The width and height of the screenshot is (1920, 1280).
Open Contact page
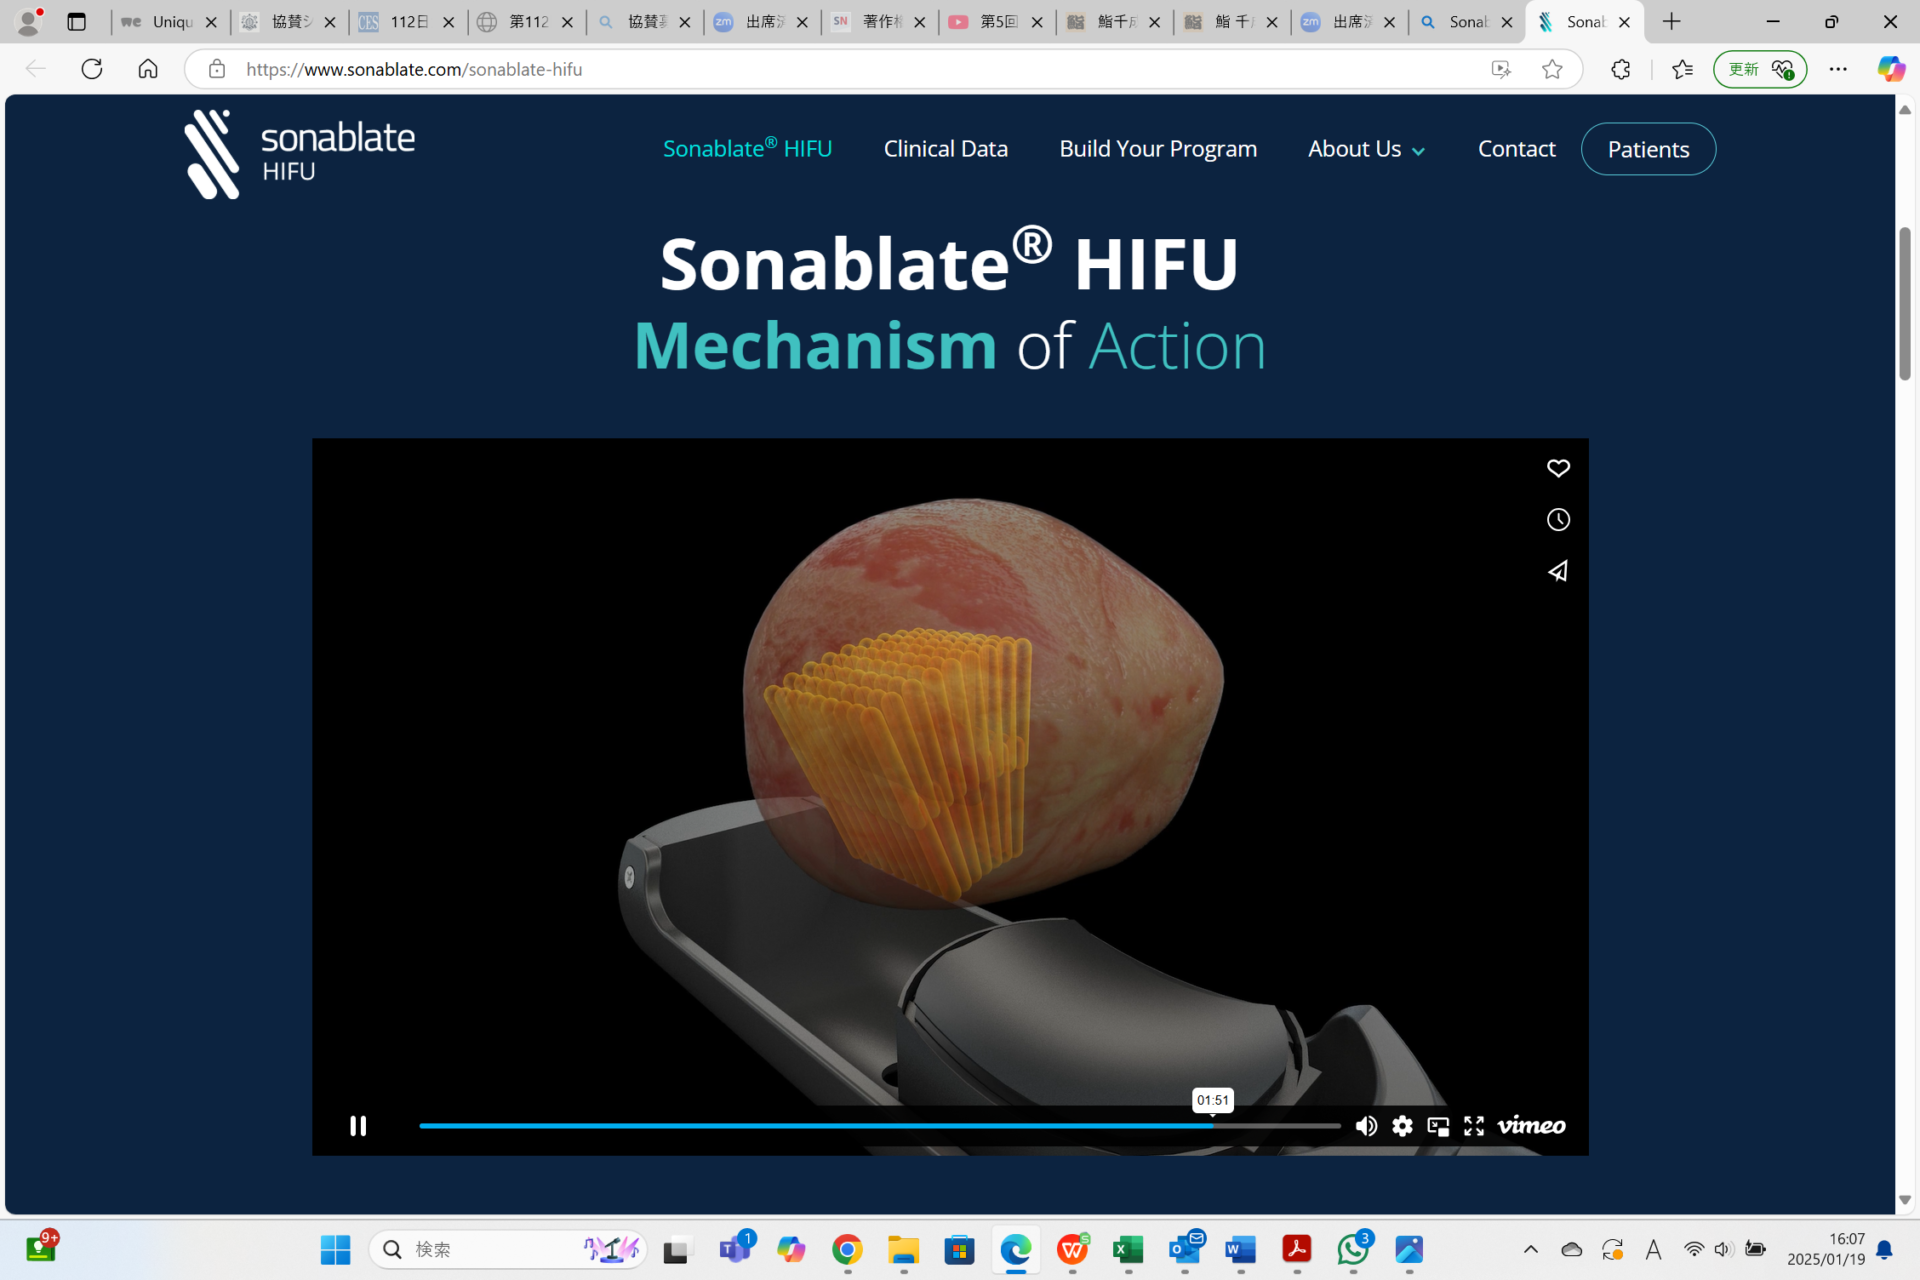pyautogui.click(x=1516, y=149)
